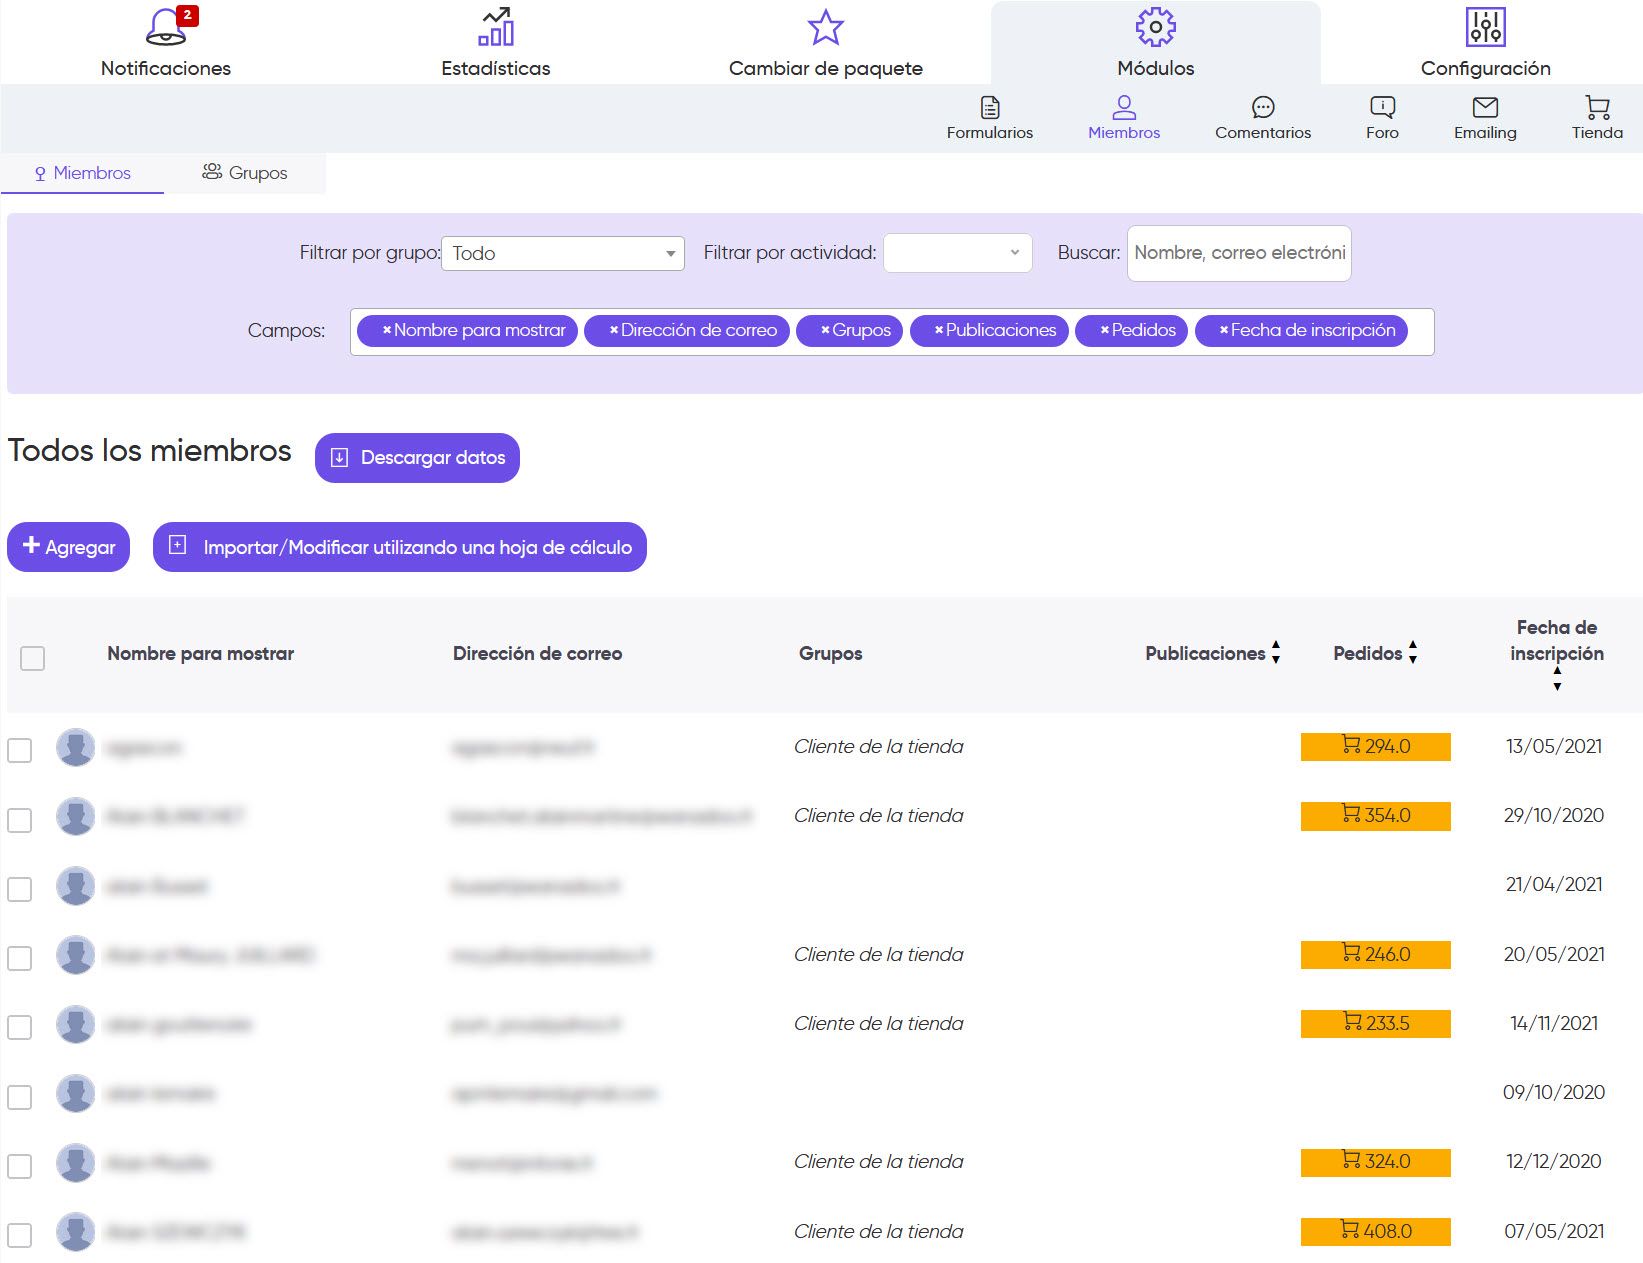Open the Notificaciones bell icon
The height and width of the screenshot is (1263, 1643).
(x=166, y=27)
